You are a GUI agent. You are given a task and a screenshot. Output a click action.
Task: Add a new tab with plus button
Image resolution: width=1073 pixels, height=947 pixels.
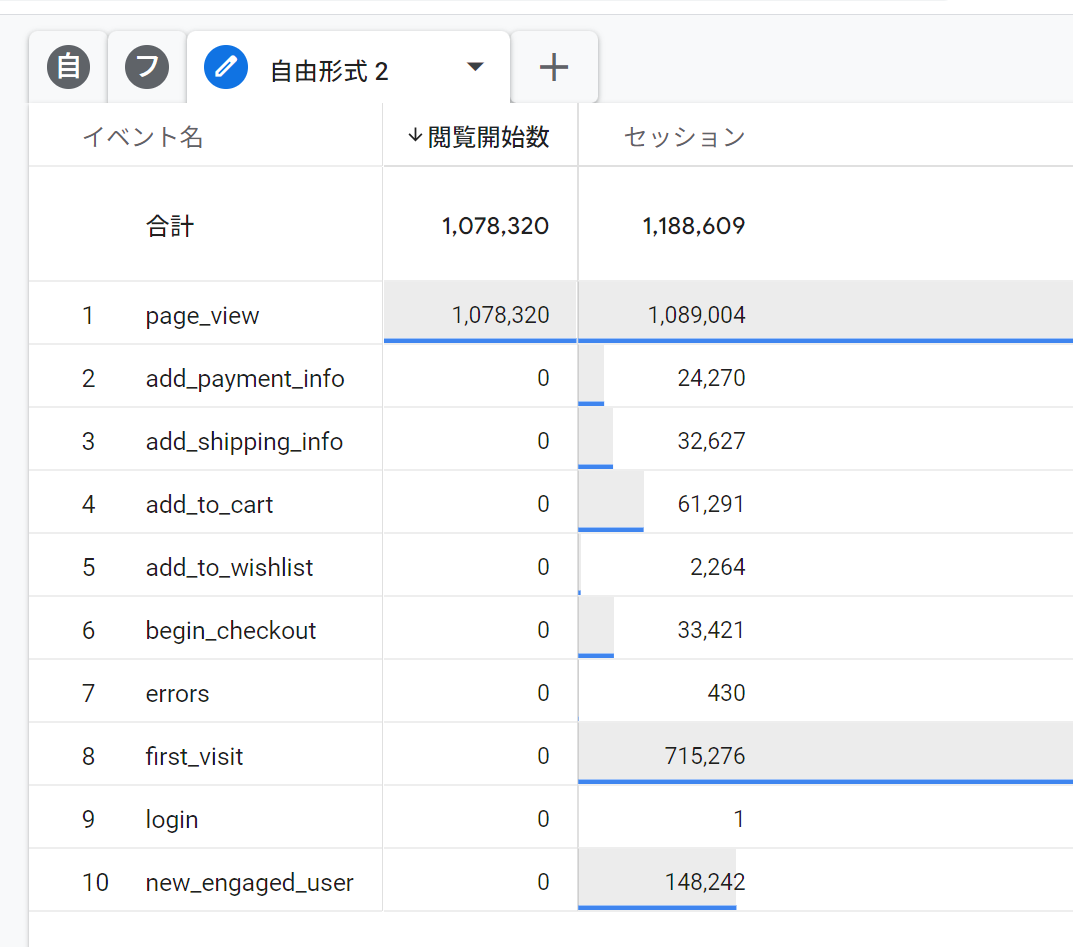click(x=554, y=67)
